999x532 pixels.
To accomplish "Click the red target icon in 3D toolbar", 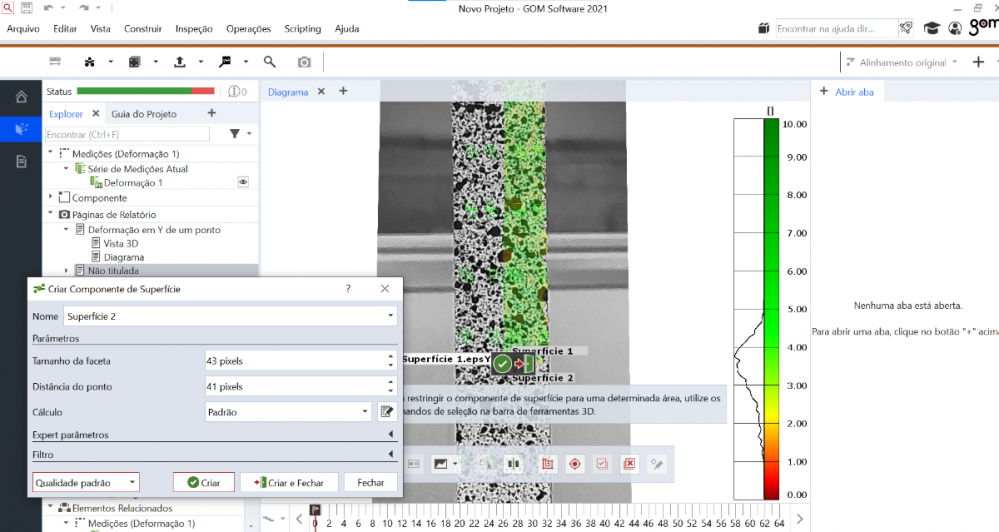I will click(x=574, y=464).
